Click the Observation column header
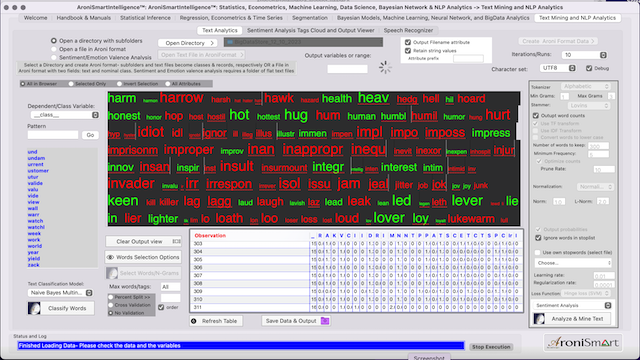 [x=210, y=236]
